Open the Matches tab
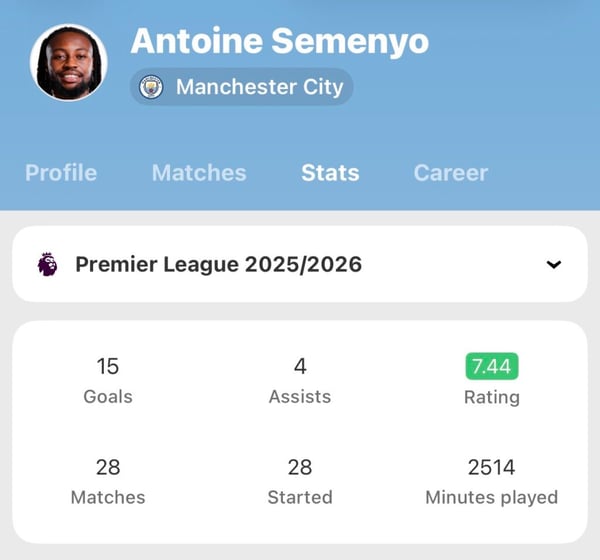This screenshot has width=600, height=560. (x=199, y=173)
